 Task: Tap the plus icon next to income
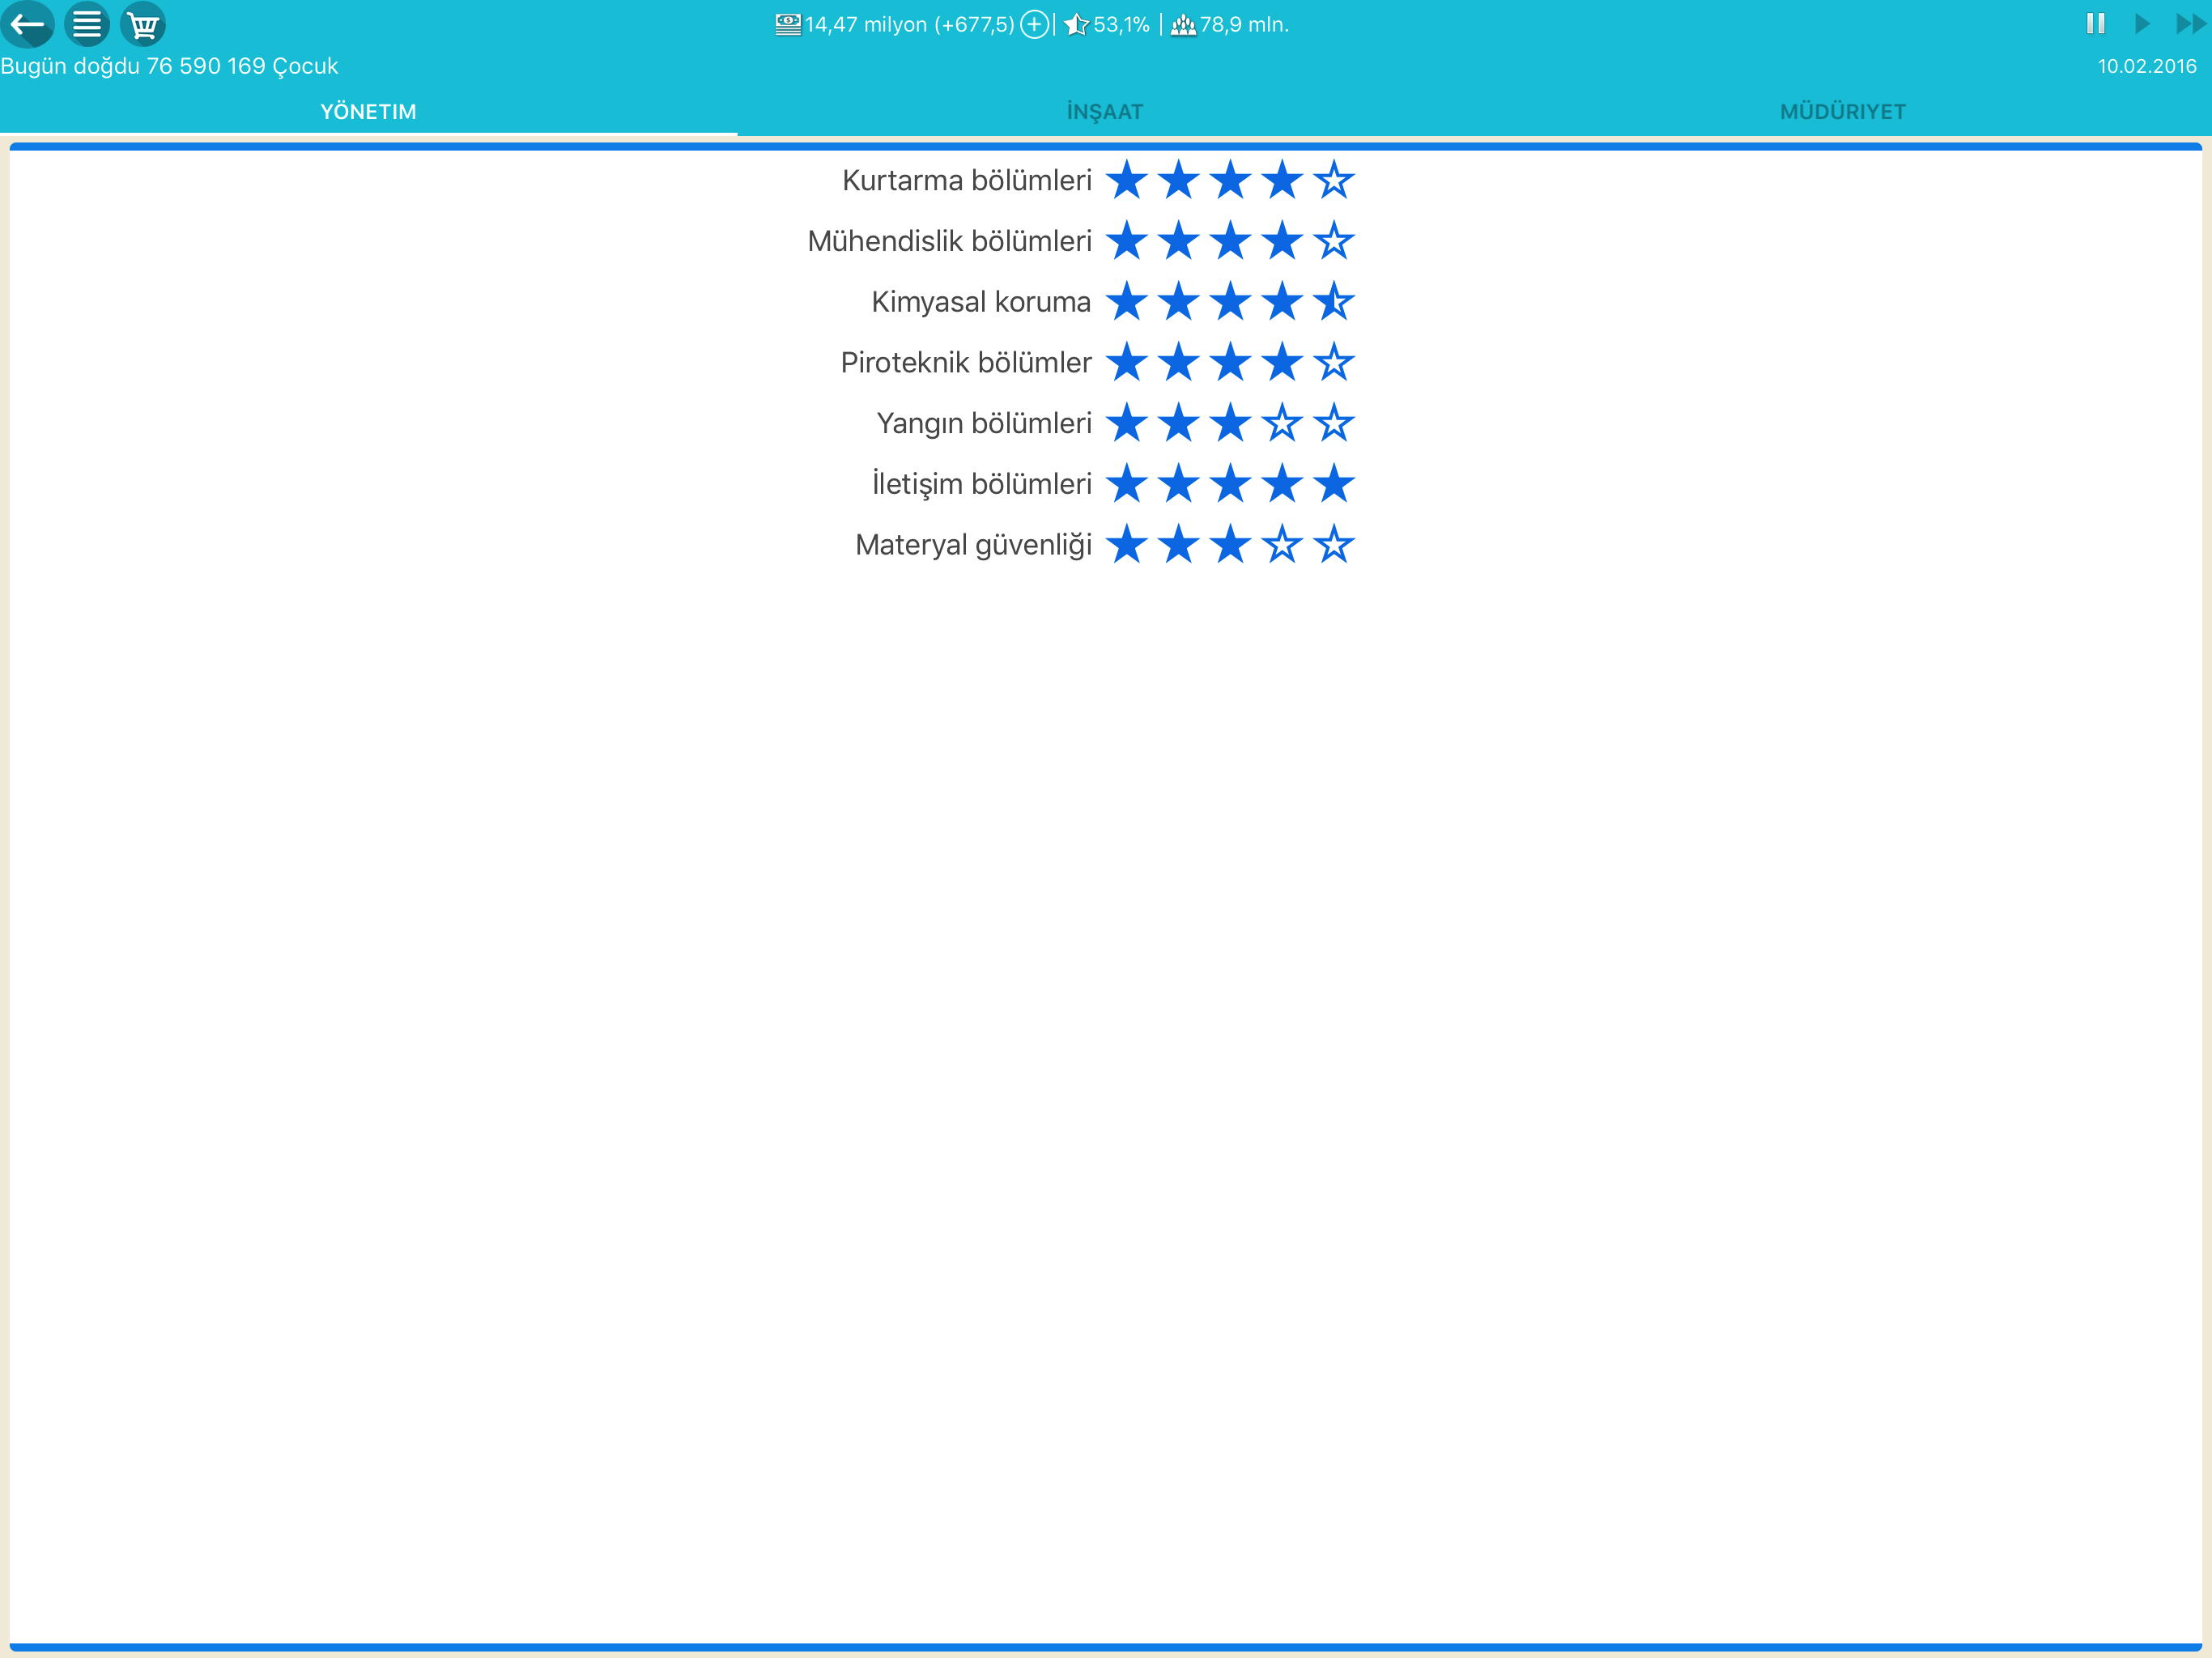pyautogui.click(x=1034, y=24)
